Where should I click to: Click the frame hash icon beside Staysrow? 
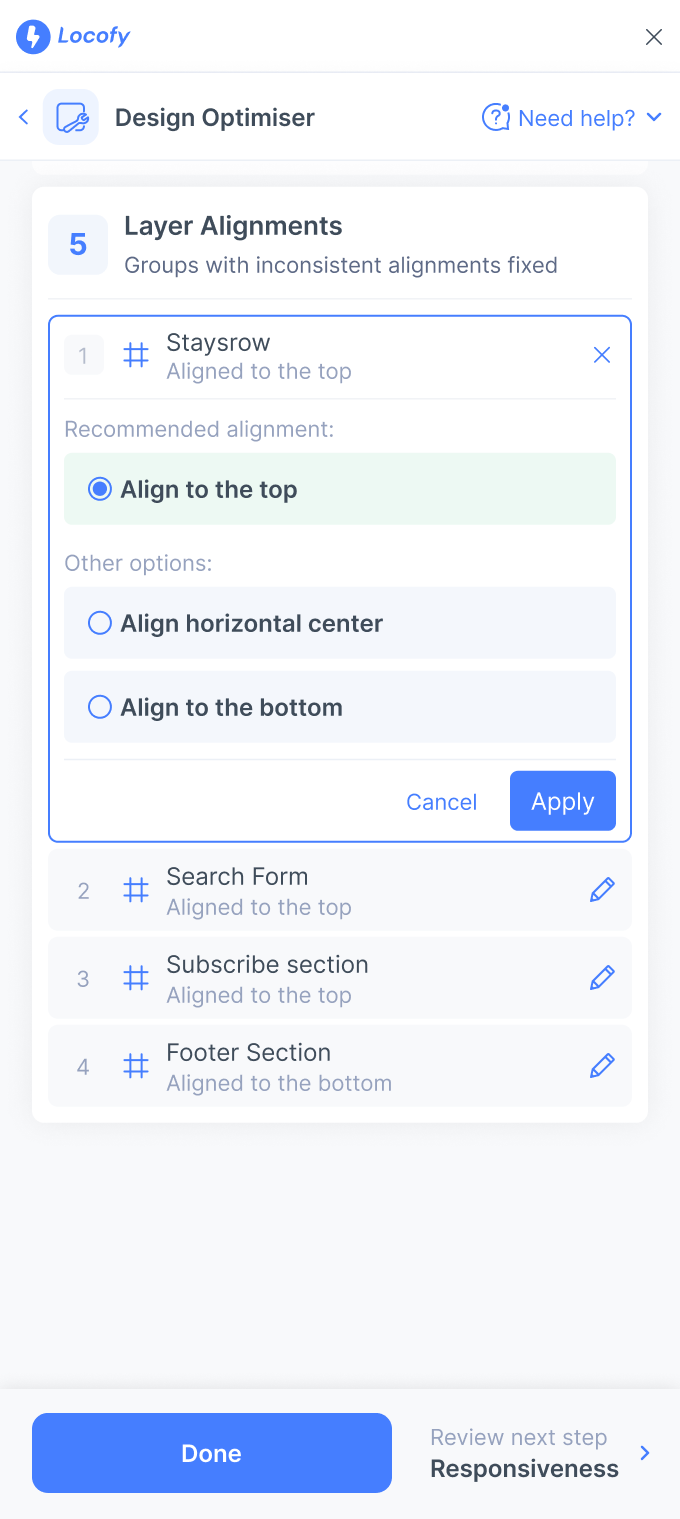point(136,355)
